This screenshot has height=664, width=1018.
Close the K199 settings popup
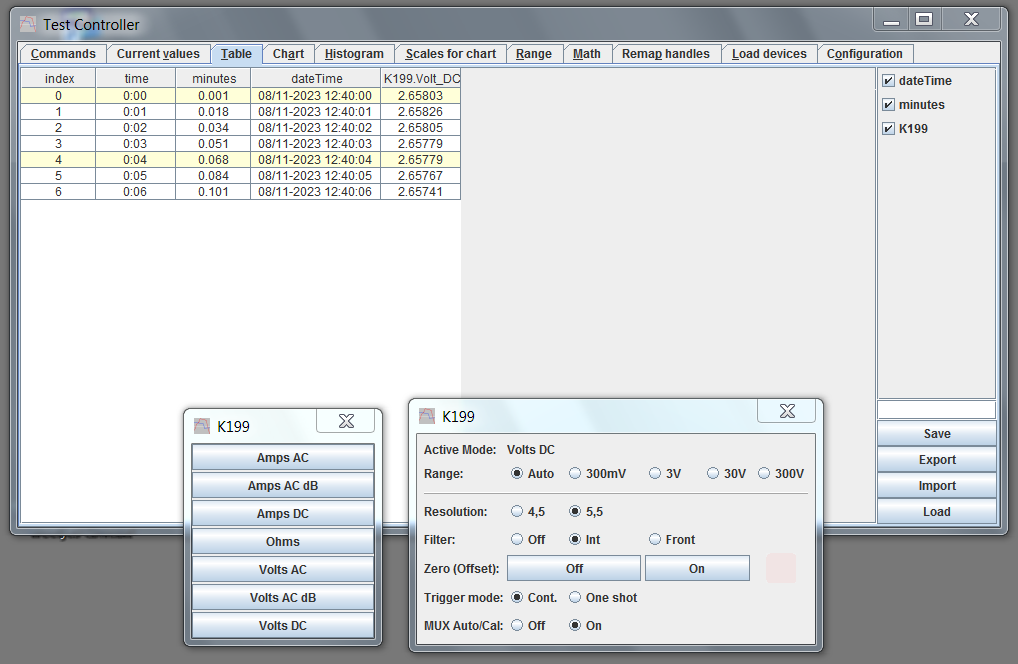click(787, 411)
